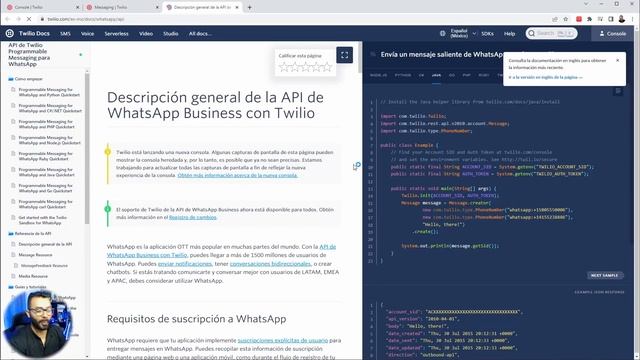
Task: Click the browser back arrow
Action: pos(7,19)
